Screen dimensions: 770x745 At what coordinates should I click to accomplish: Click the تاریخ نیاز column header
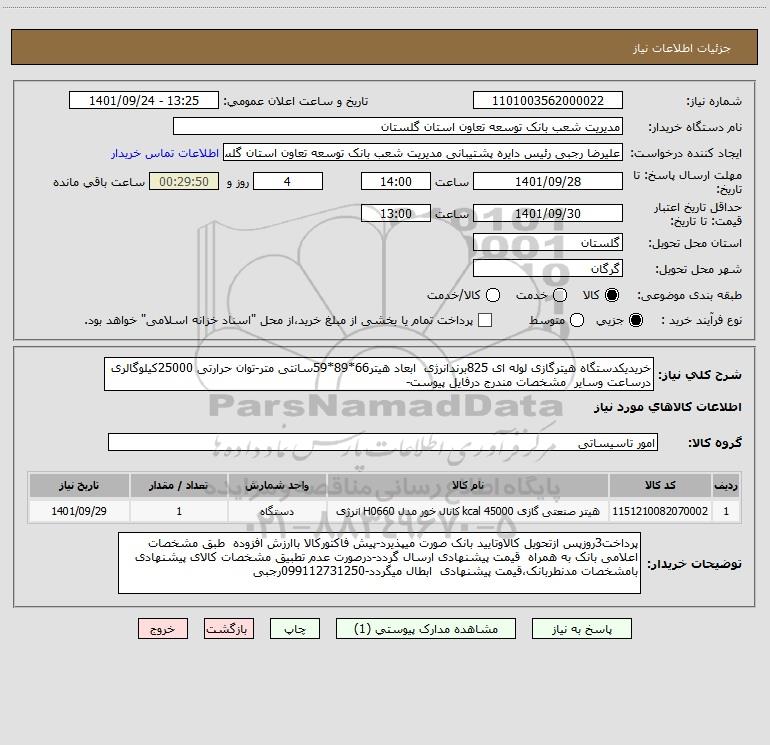pos(79,485)
